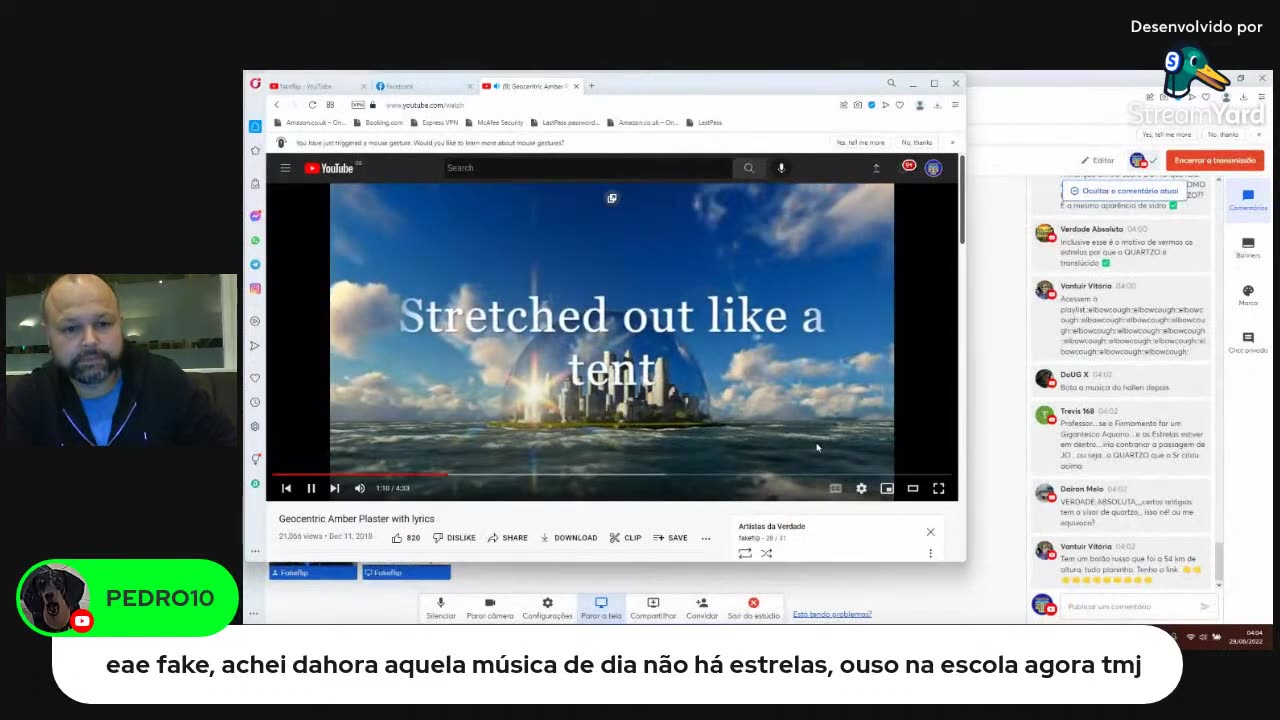The width and height of the screenshot is (1280, 720).
Task: Go to YouTube home via the logo
Action: (x=329, y=168)
